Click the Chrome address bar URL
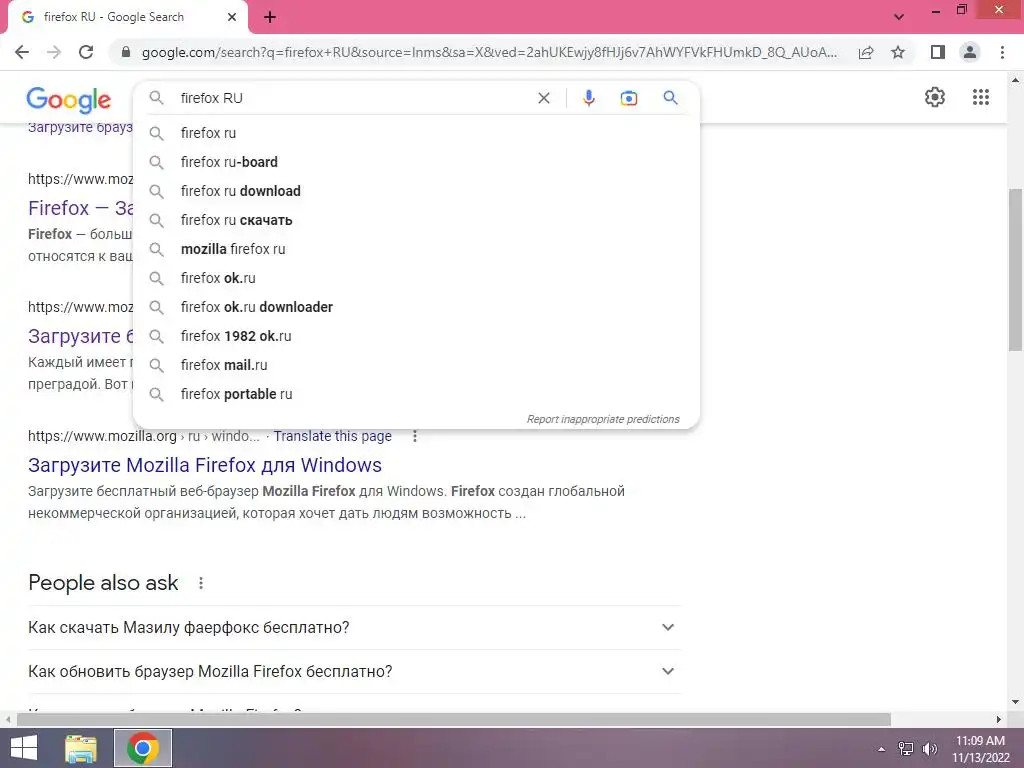The width and height of the screenshot is (1024, 768). tap(489, 52)
